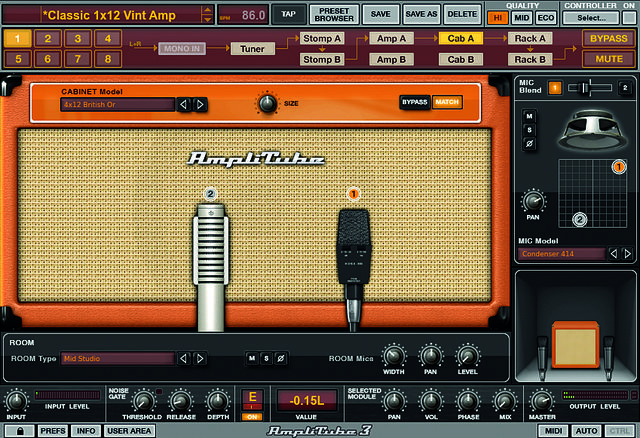Toggle the global MUTE button
This screenshot has height=438, width=640.
[609, 59]
